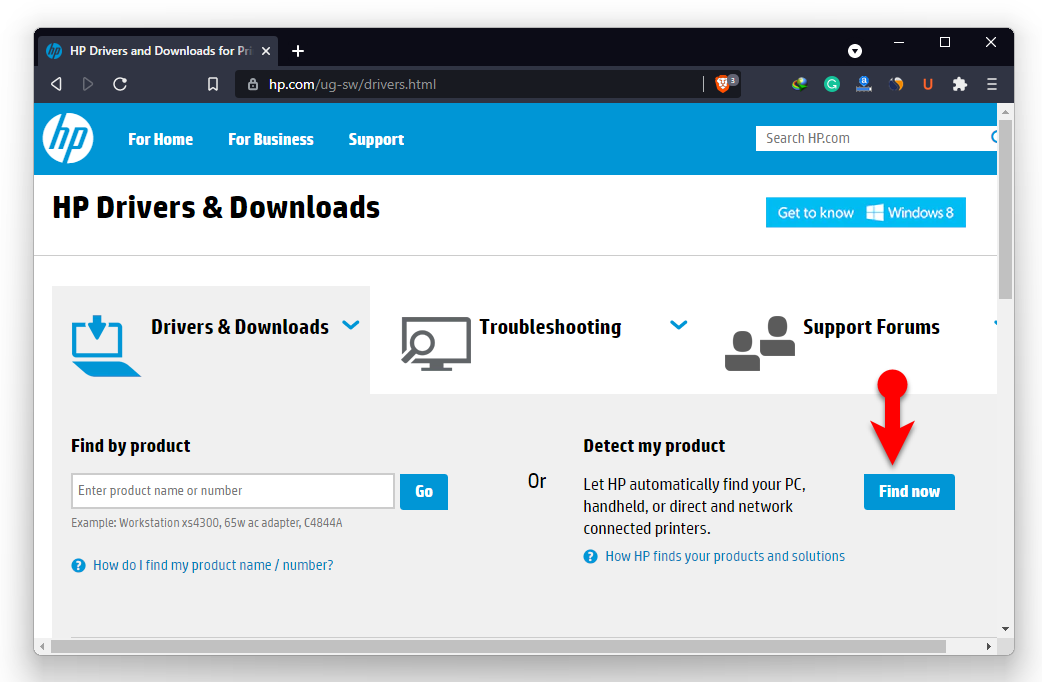Reload the page with the refresh icon
The width and height of the screenshot is (1042, 682).
point(120,85)
